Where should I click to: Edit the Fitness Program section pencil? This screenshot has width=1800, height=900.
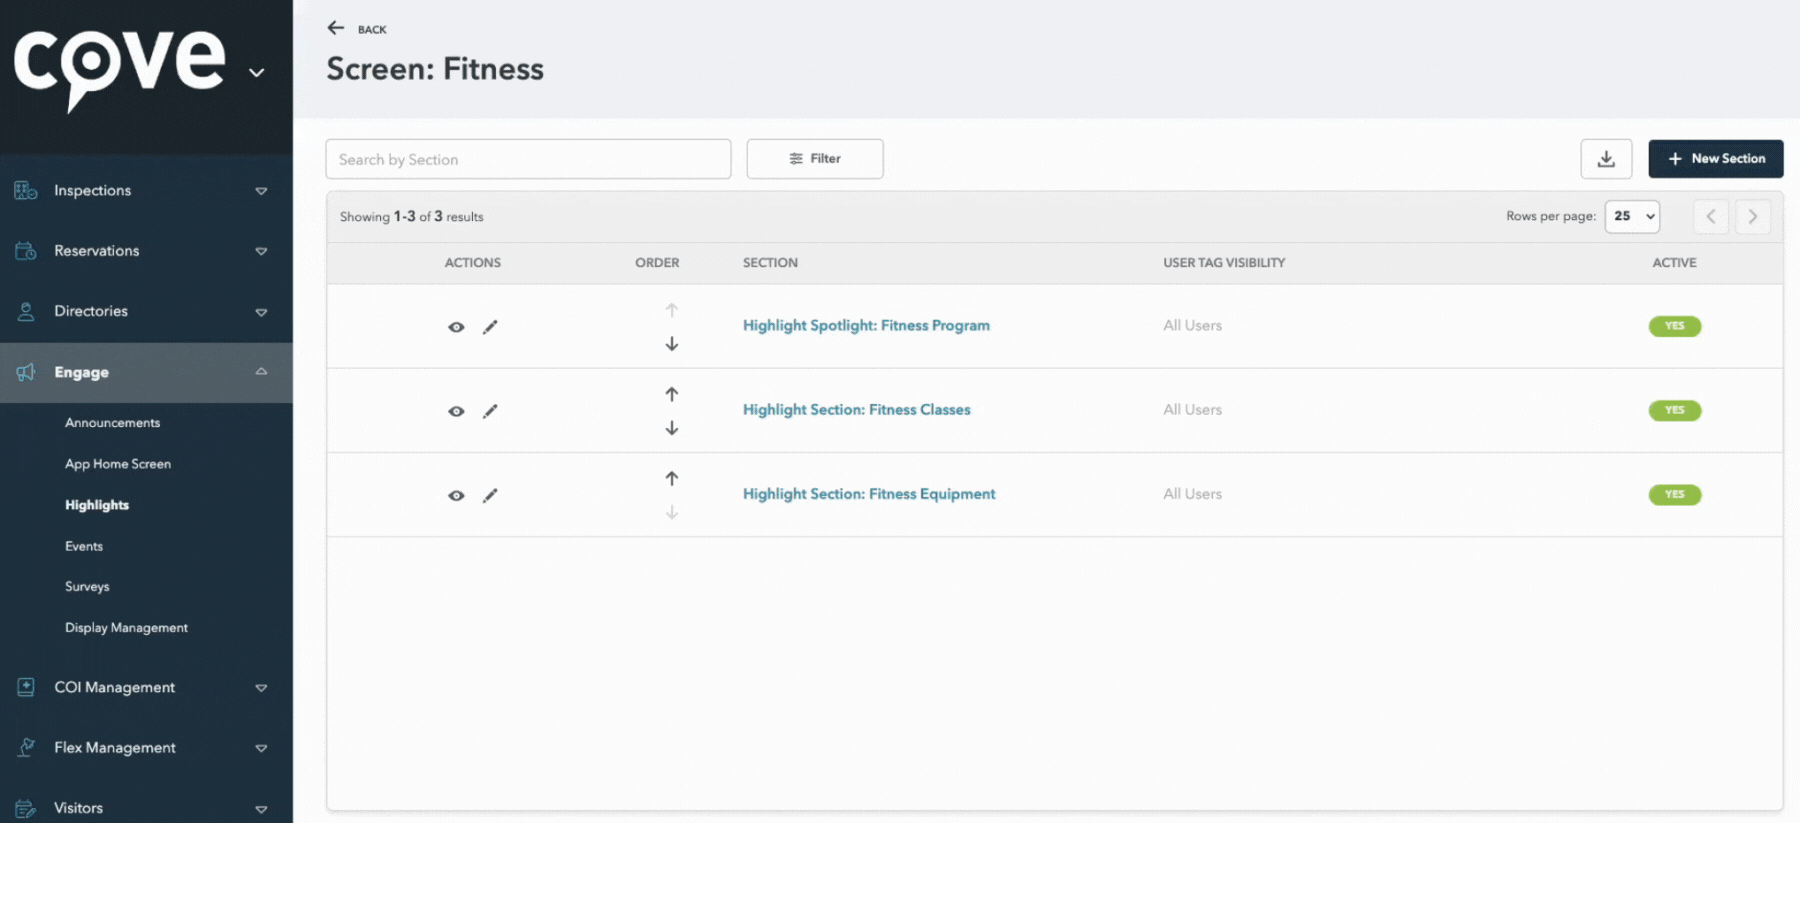490,327
